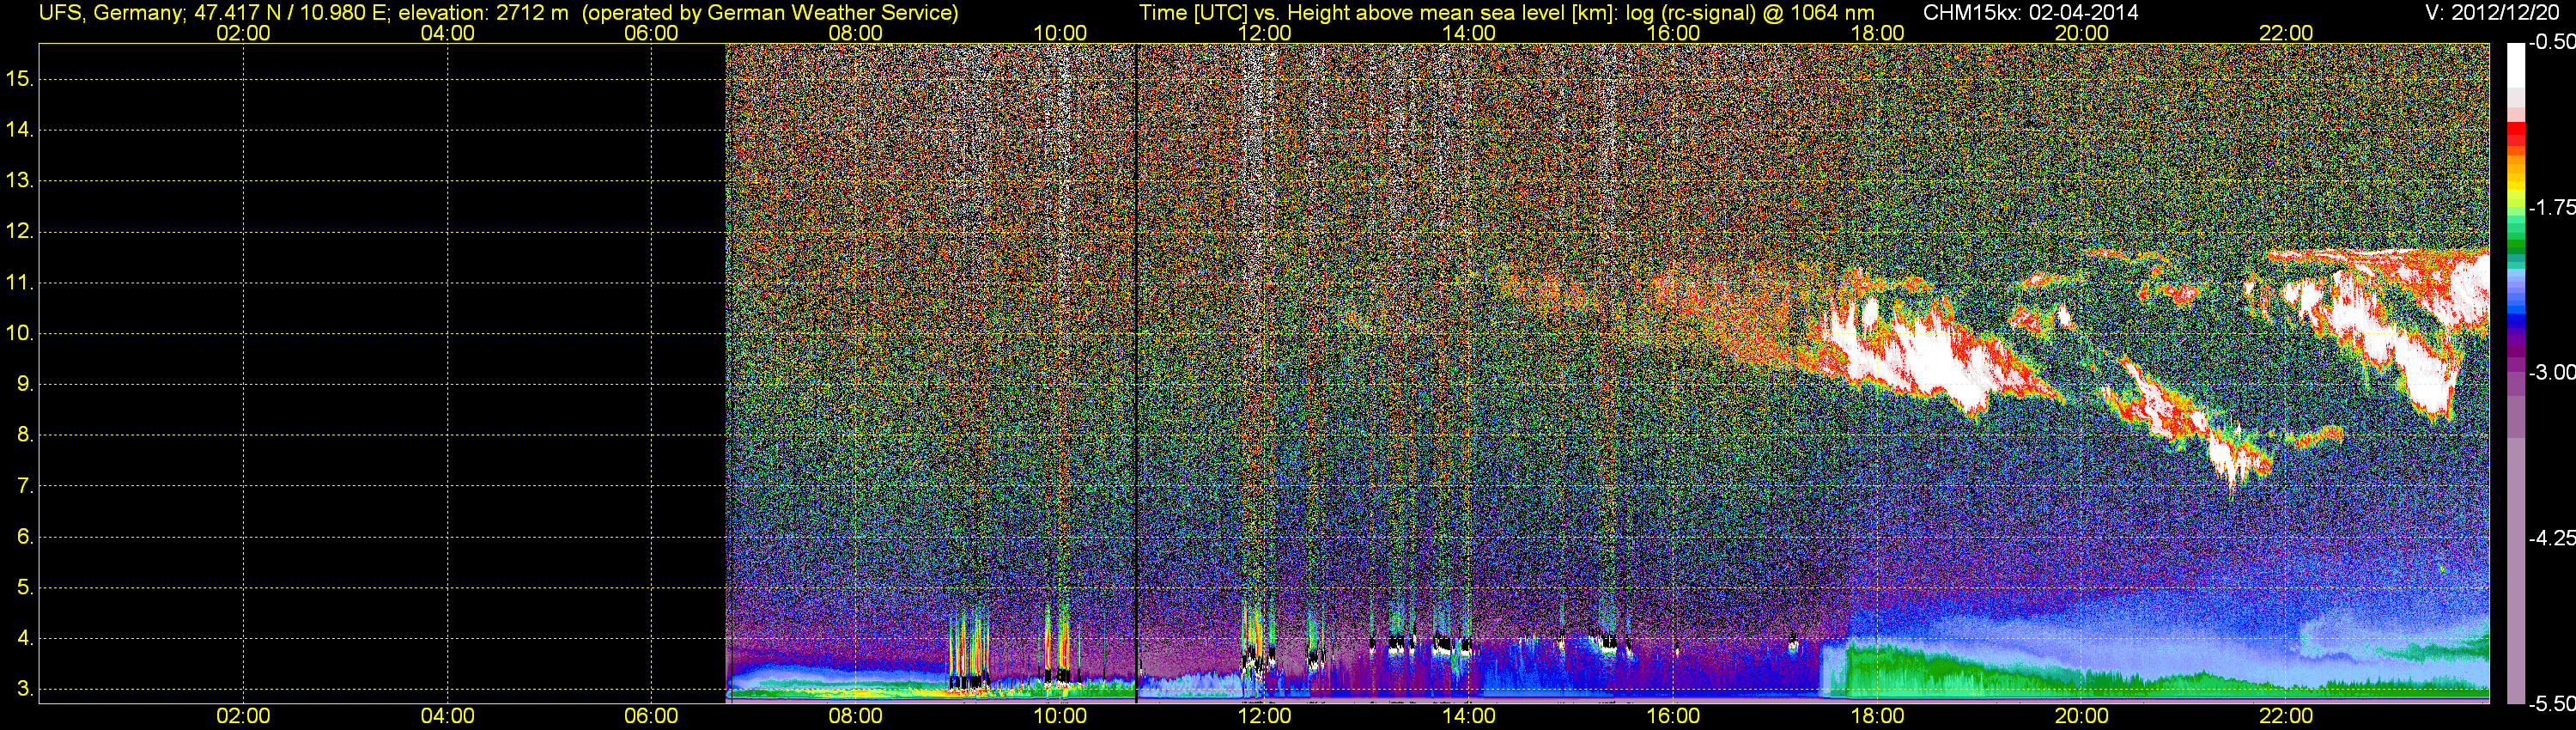Select the -1.75 color scale label

point(2551,207)
